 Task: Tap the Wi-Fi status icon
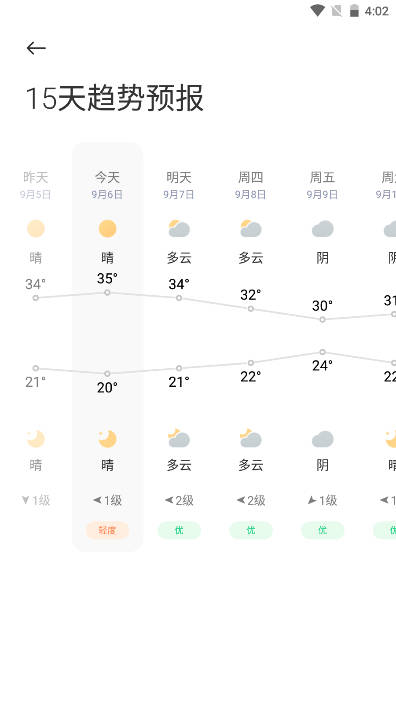point(317,10)
